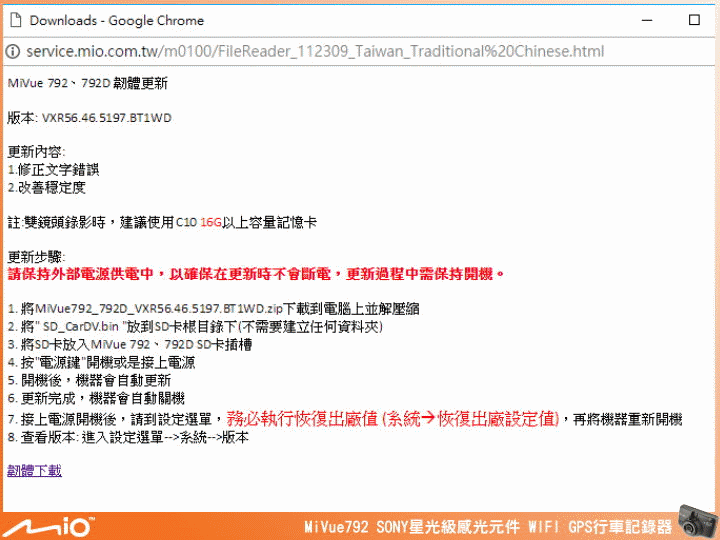
Task: Click banner text MiVue792 SONY星光級感光元件
Action: 411,527
